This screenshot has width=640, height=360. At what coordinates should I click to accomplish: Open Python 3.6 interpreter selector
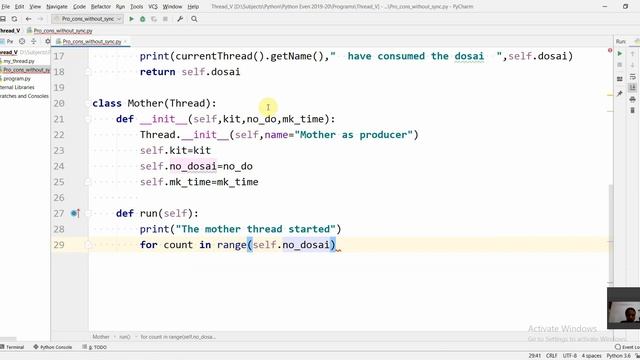pos(618,356)
